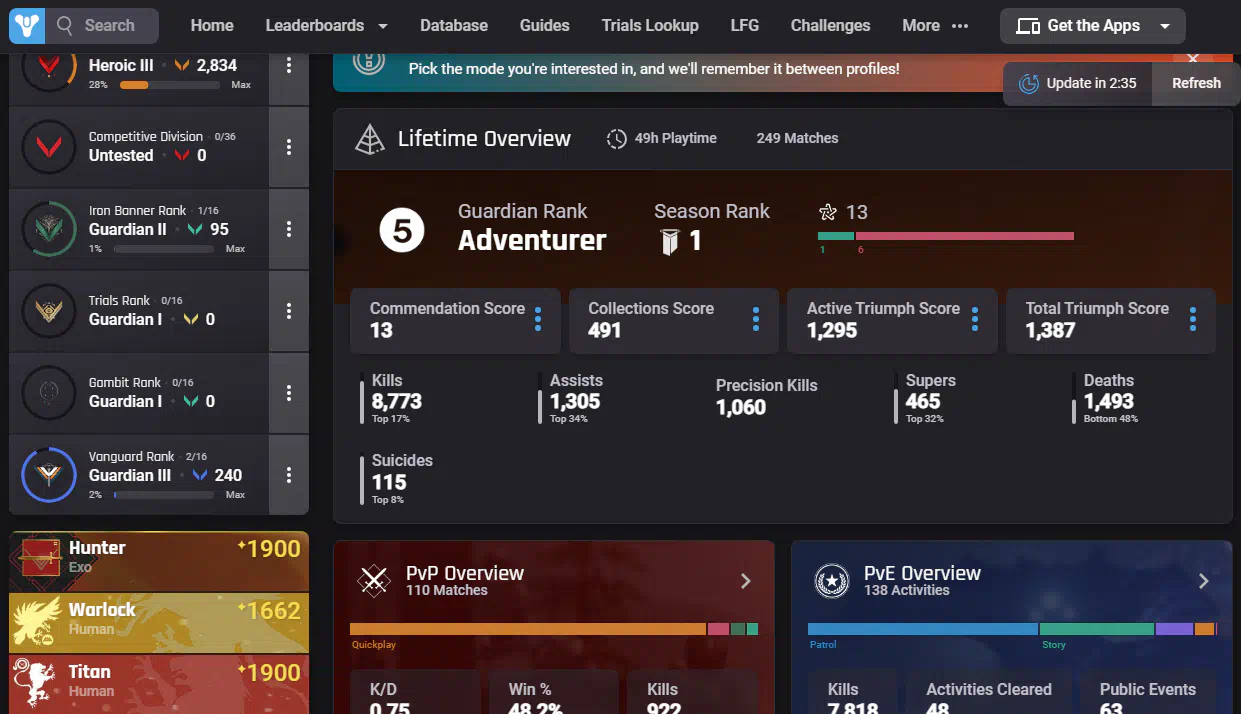This screenshot has height=714, width=1241.
Task: Click the Warlock class emblem icon
Action: pos(36,623)
